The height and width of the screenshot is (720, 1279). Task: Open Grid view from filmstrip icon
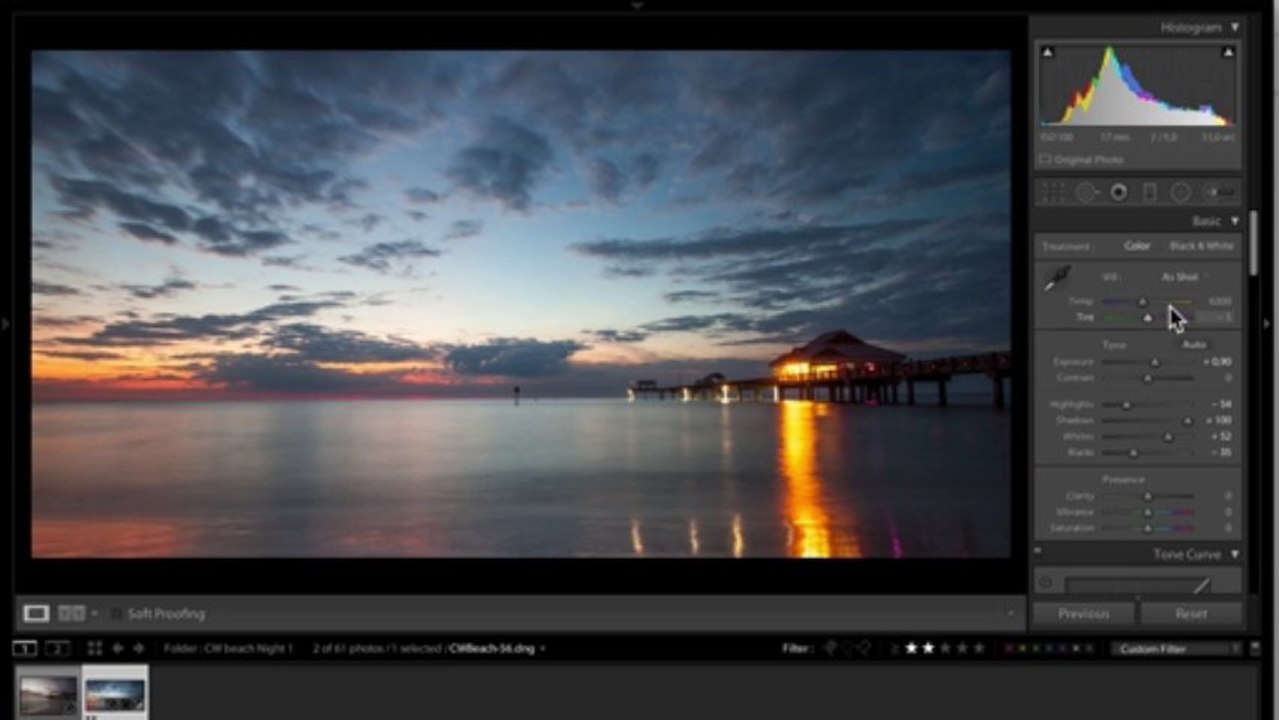pos(95,649)
